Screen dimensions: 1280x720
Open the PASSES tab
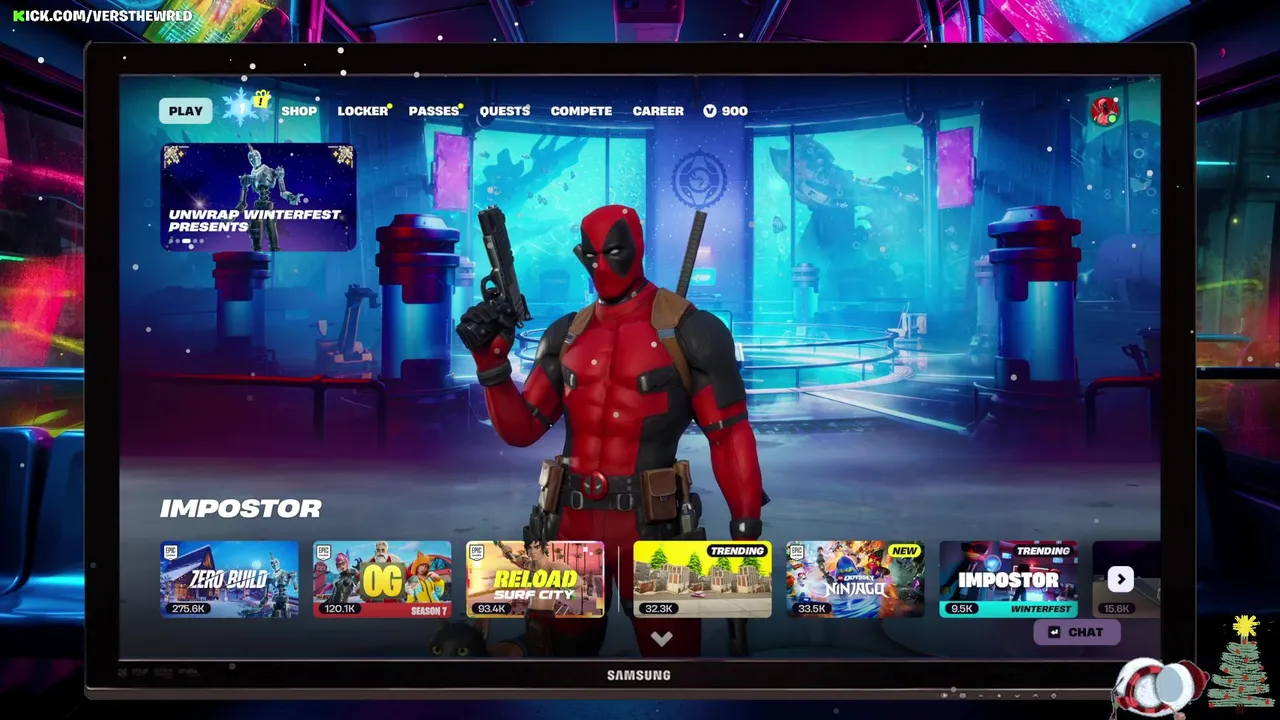tap(433, 111)
